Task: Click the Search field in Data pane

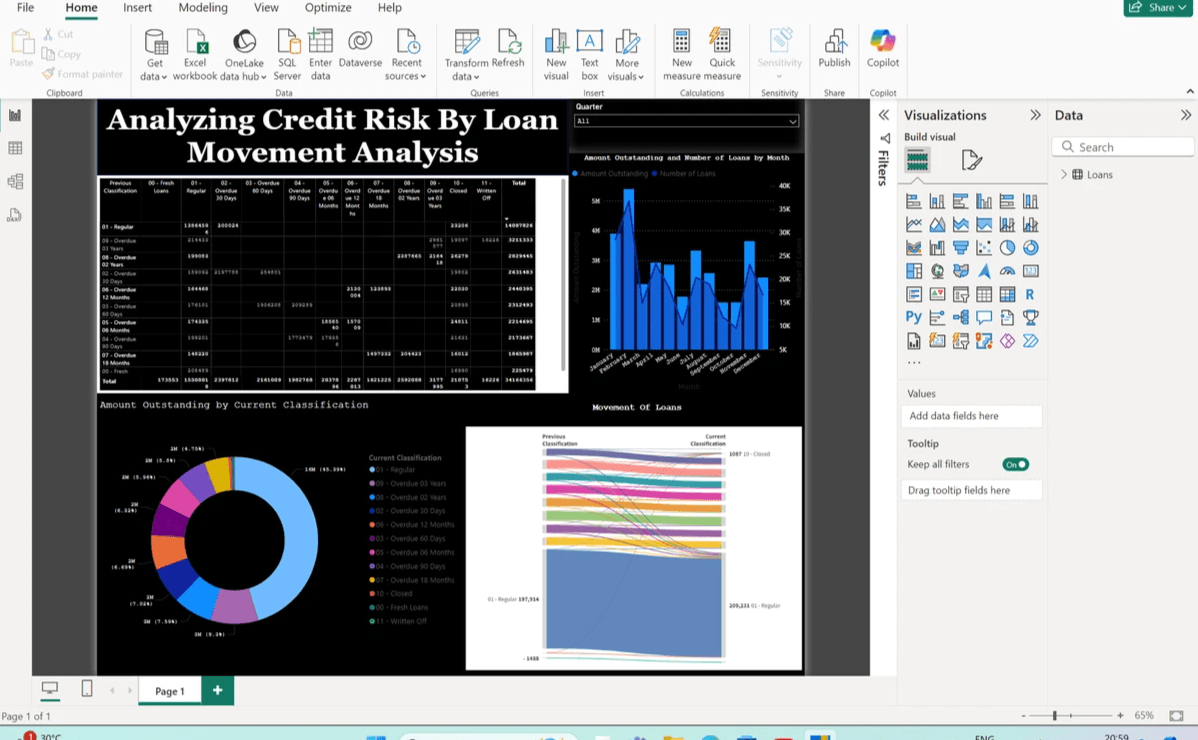Action: pos(1123,147)
